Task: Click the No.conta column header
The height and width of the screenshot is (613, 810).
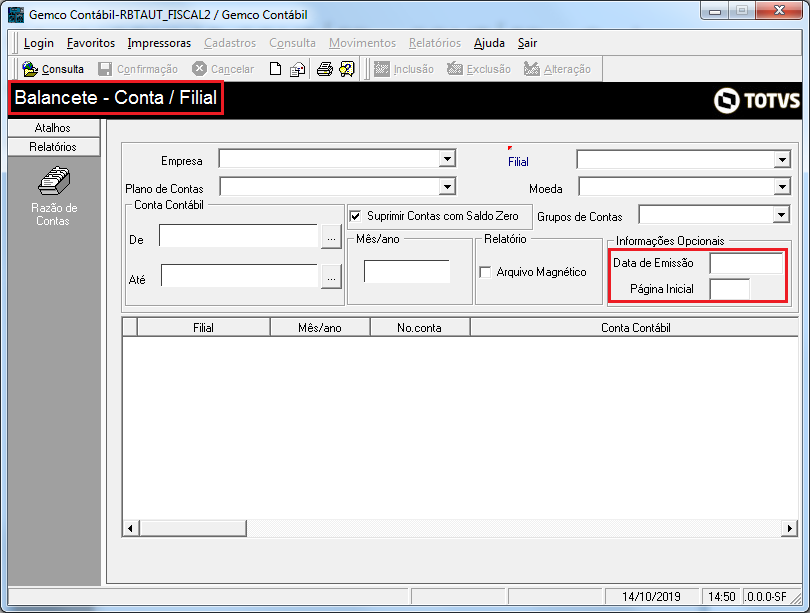Action: pyautogui.click(x=419, y=327)
